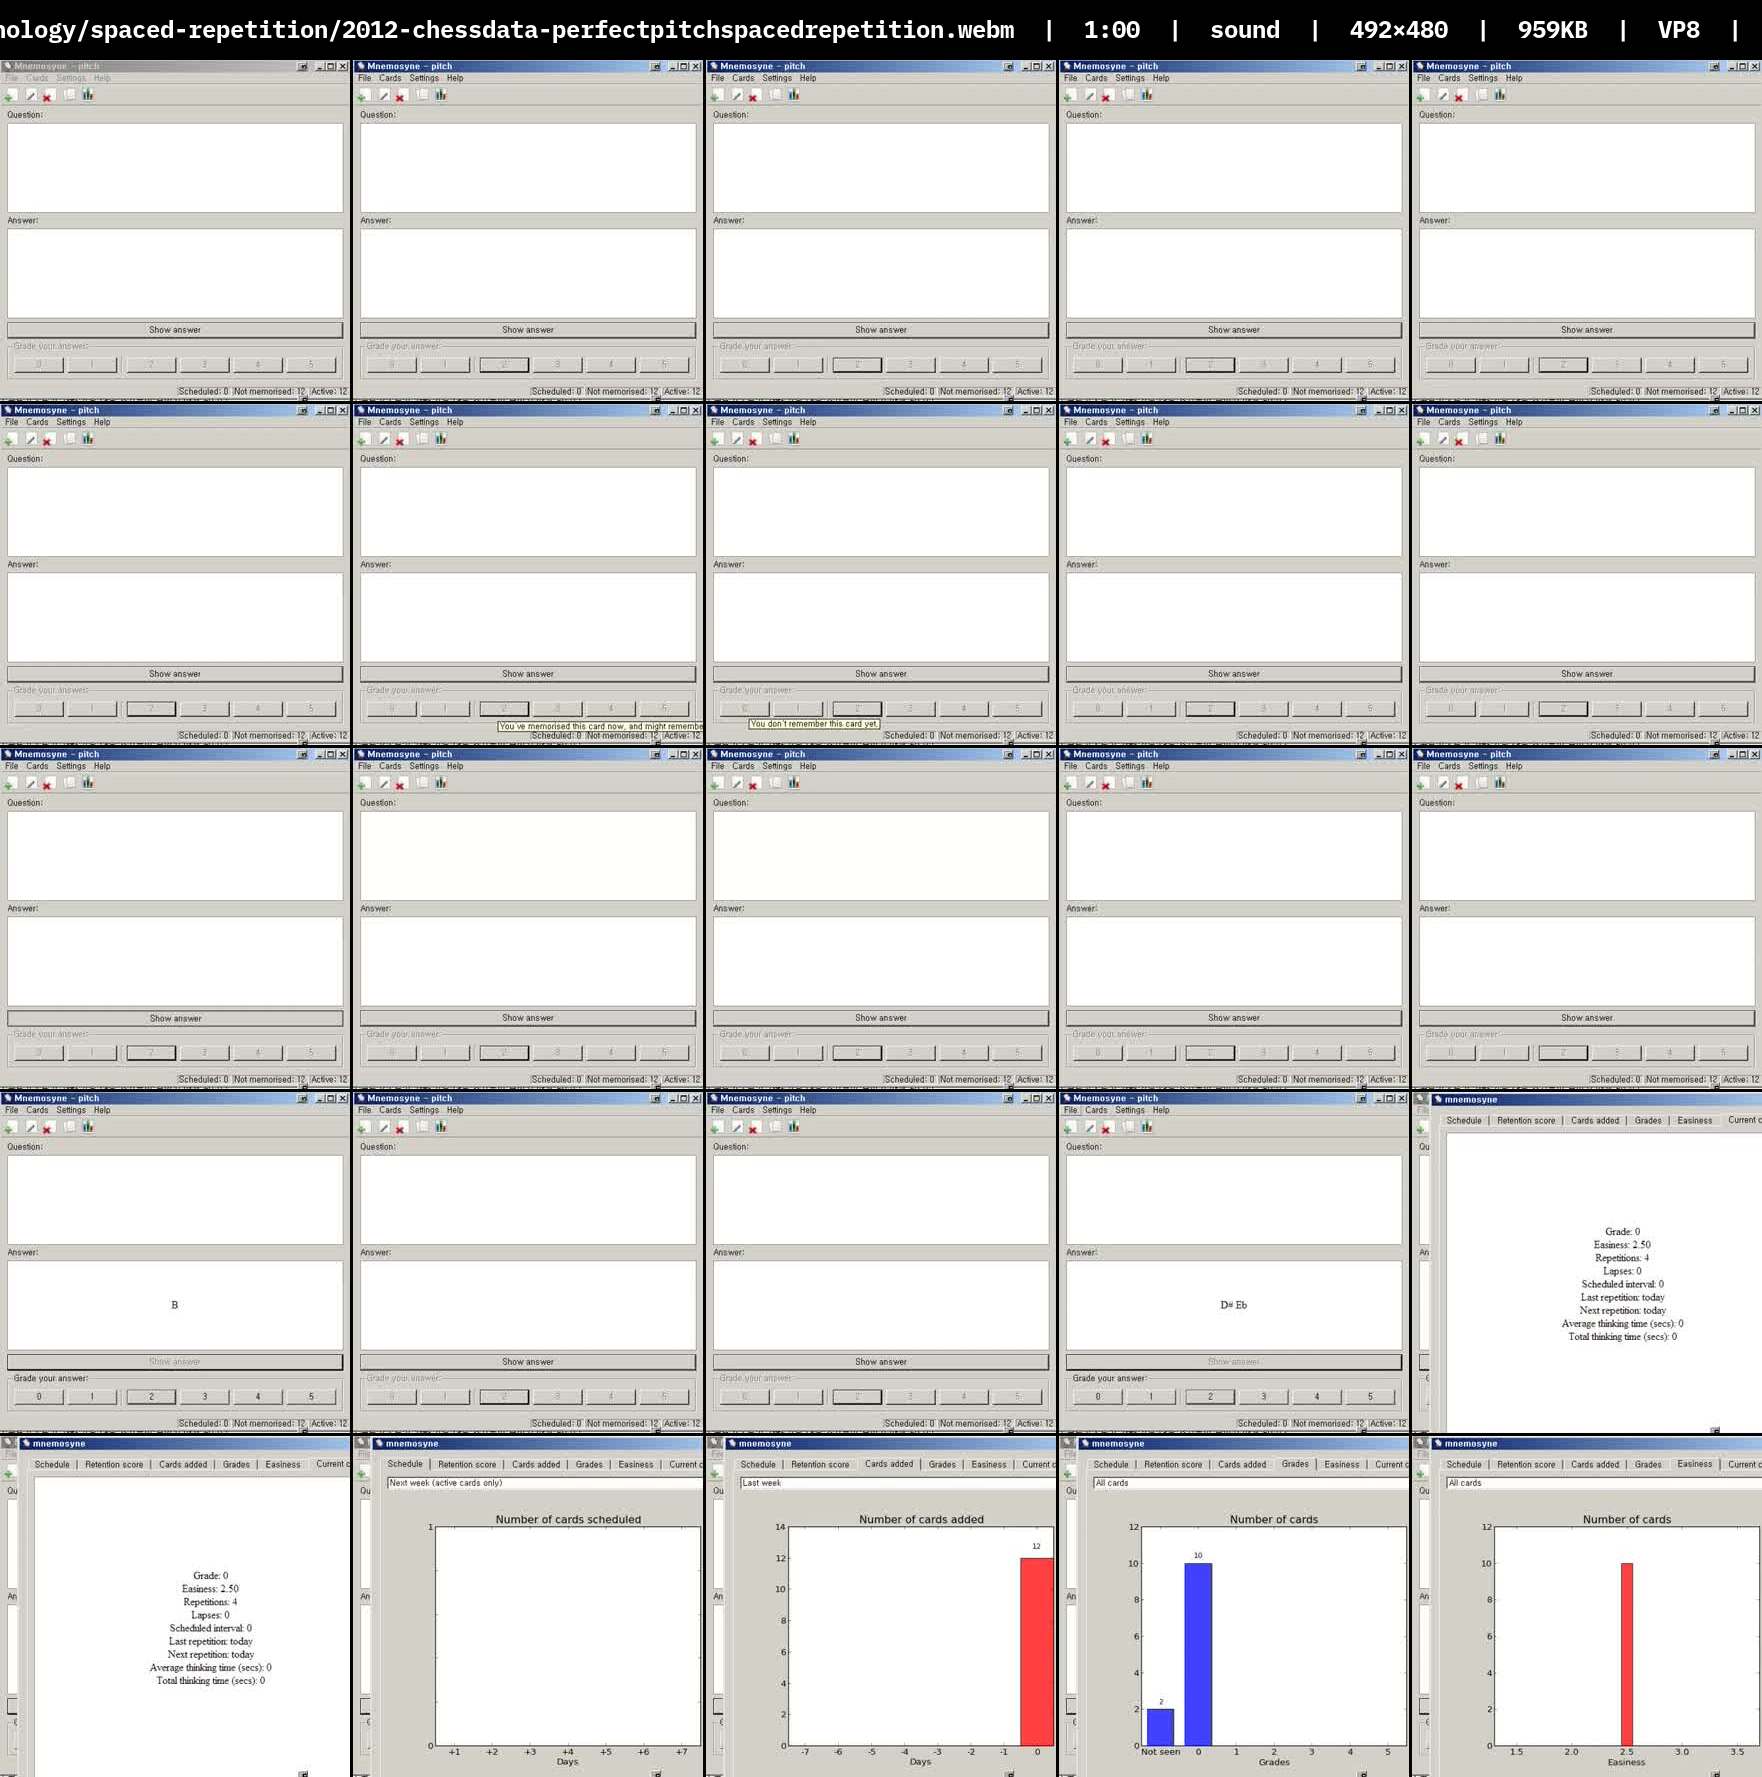Click the edit pencil icon in the D# Eb window
Image resolution: width=1762 pixels, height=1777 pixels.
pyautogui.click(x=1090, y=1127)
